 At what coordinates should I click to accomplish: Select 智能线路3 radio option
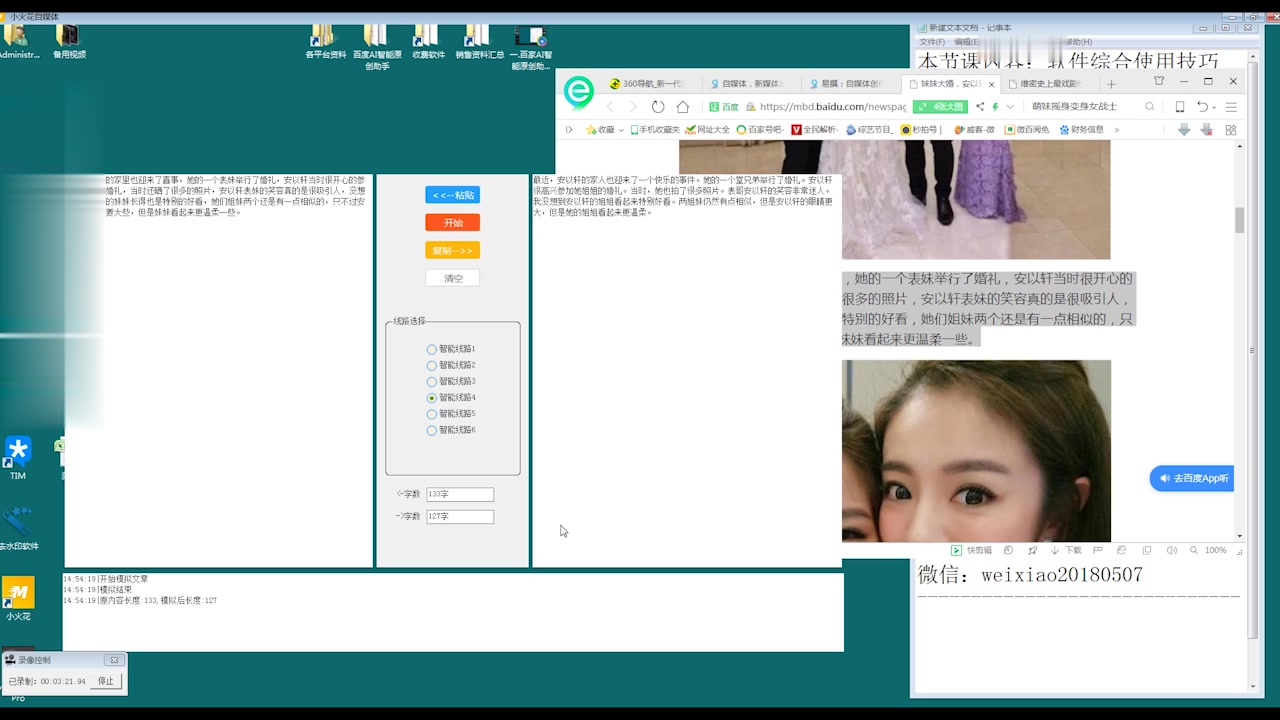(x=451, y=381)
